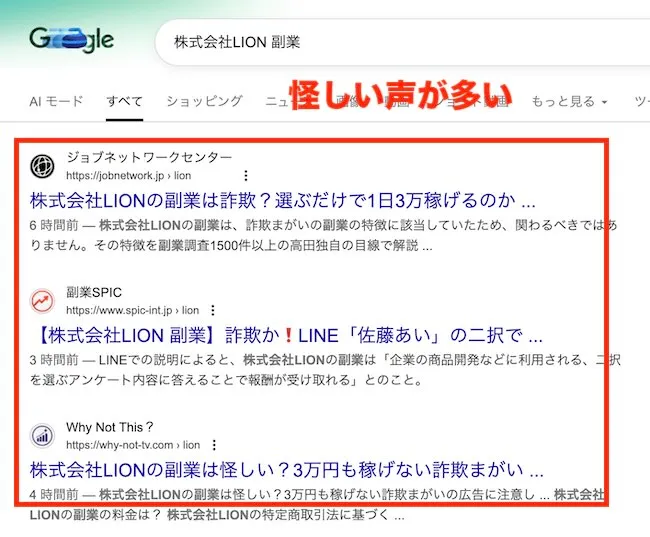Screen dimensions: 650x537
Task: Click the snippet starting with 3 時間前
Action: coord(325,370)
